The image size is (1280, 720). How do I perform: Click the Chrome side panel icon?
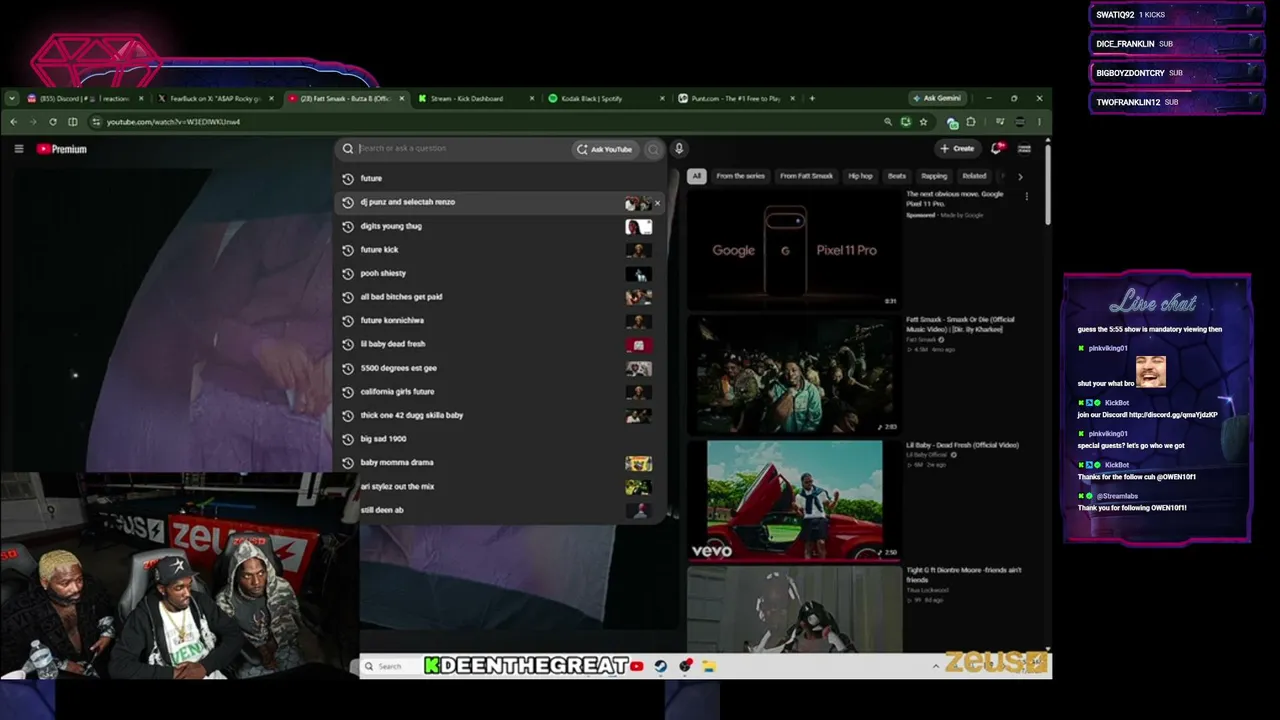73,122
